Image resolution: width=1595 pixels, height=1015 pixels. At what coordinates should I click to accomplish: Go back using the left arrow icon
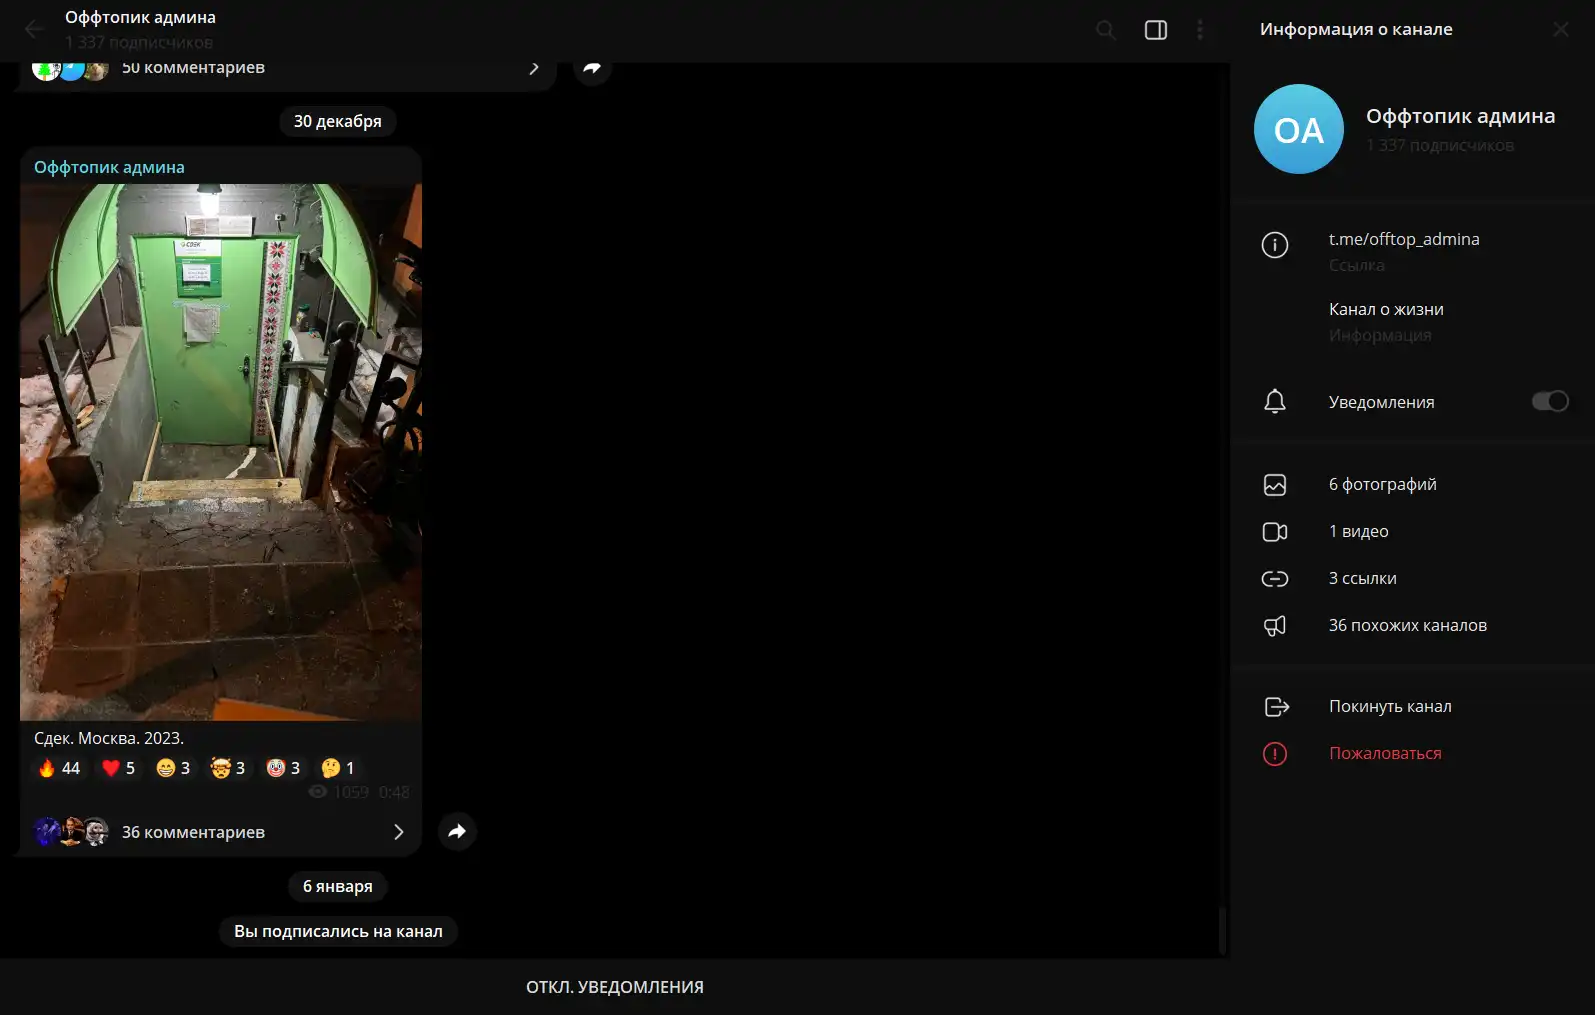point(34,30)
